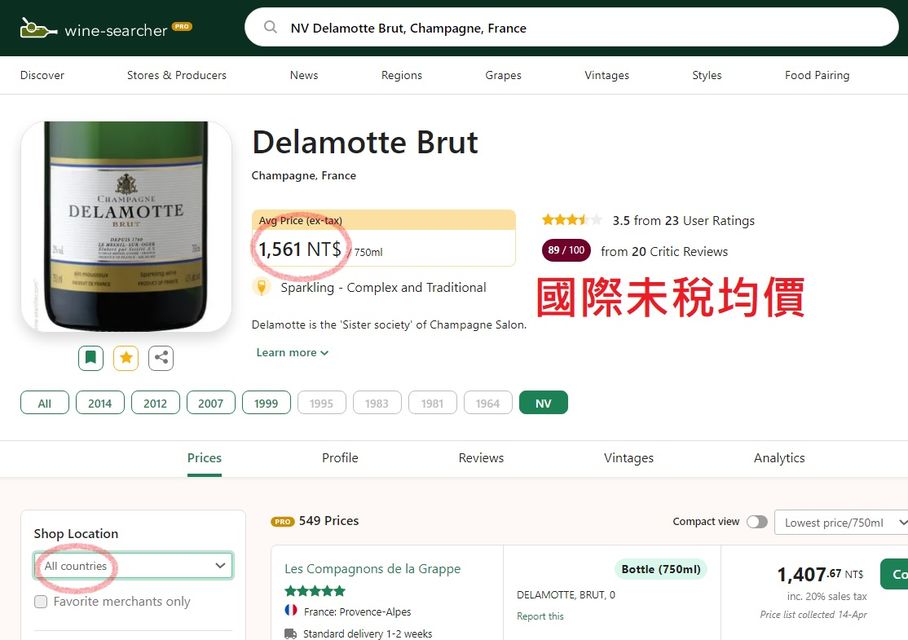This screenshot has height=640, width=908.
Task: Click the user rating stars
Action: click(572, 220)
